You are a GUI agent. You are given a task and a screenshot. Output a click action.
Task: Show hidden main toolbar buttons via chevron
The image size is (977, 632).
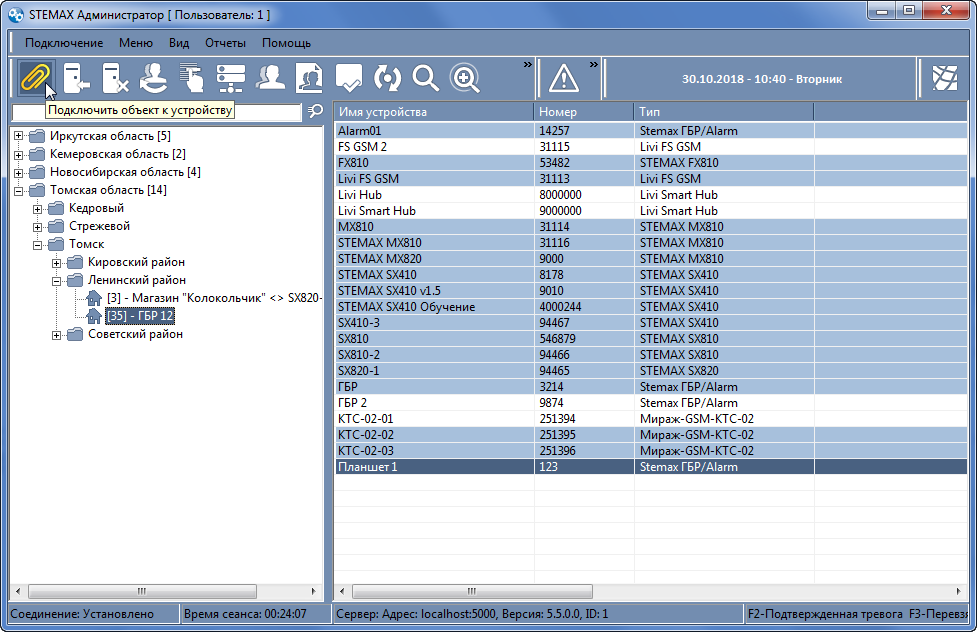tap(528, 64)
